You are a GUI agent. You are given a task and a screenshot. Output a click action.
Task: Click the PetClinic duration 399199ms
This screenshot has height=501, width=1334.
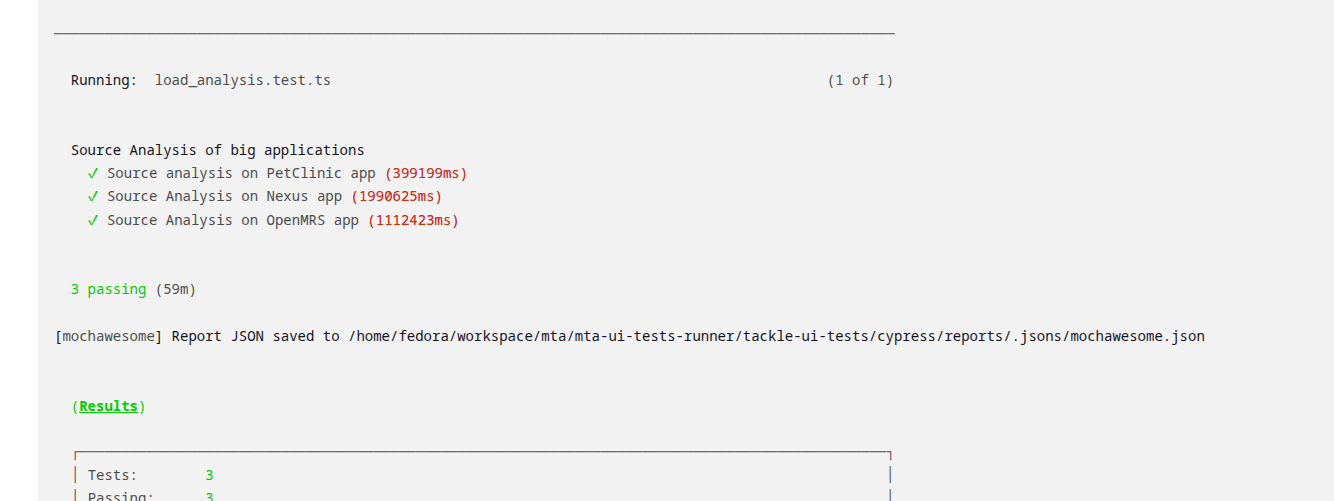click(426, 173)
